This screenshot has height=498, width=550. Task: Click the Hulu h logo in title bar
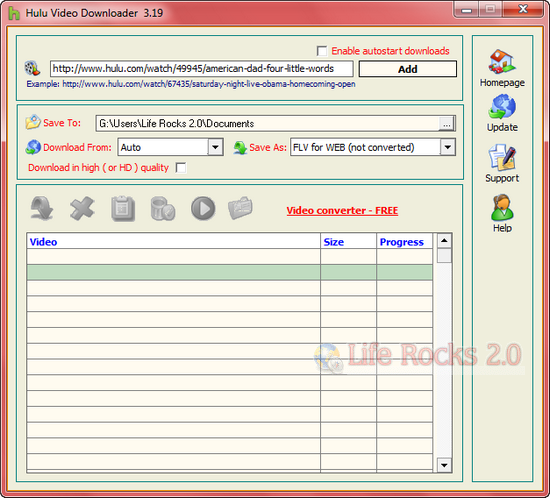click(14, 13)
